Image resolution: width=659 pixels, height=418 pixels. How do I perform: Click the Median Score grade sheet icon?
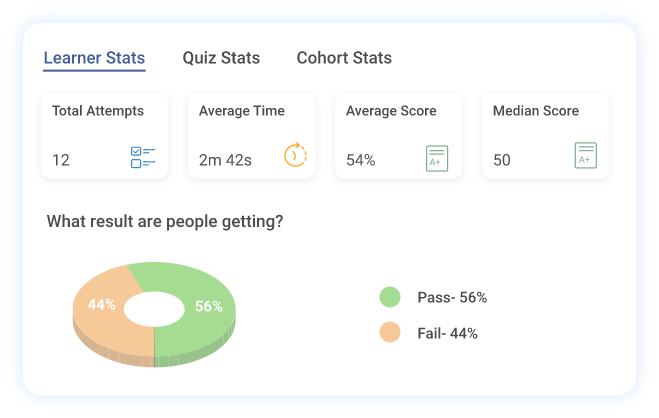pyautogui.click(x=586, y=156)
